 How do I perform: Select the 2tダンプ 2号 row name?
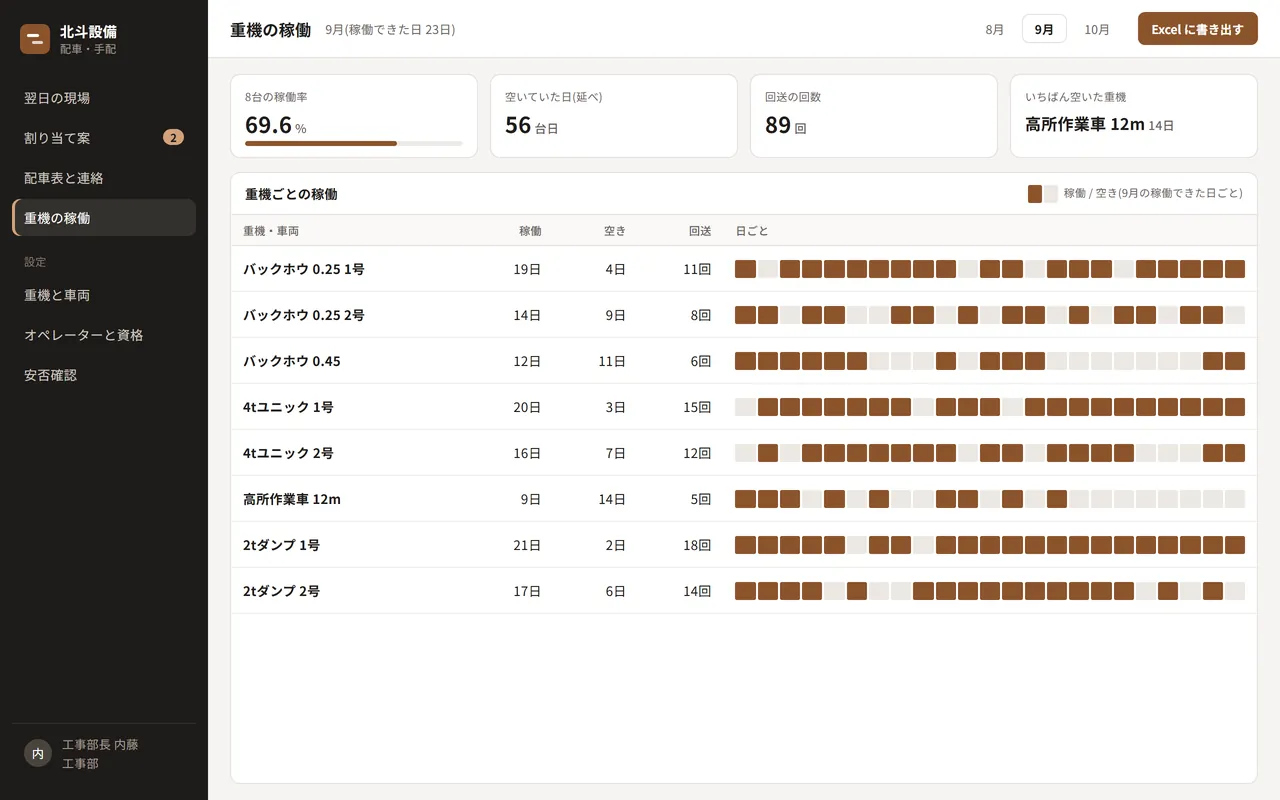coord(281,591)
